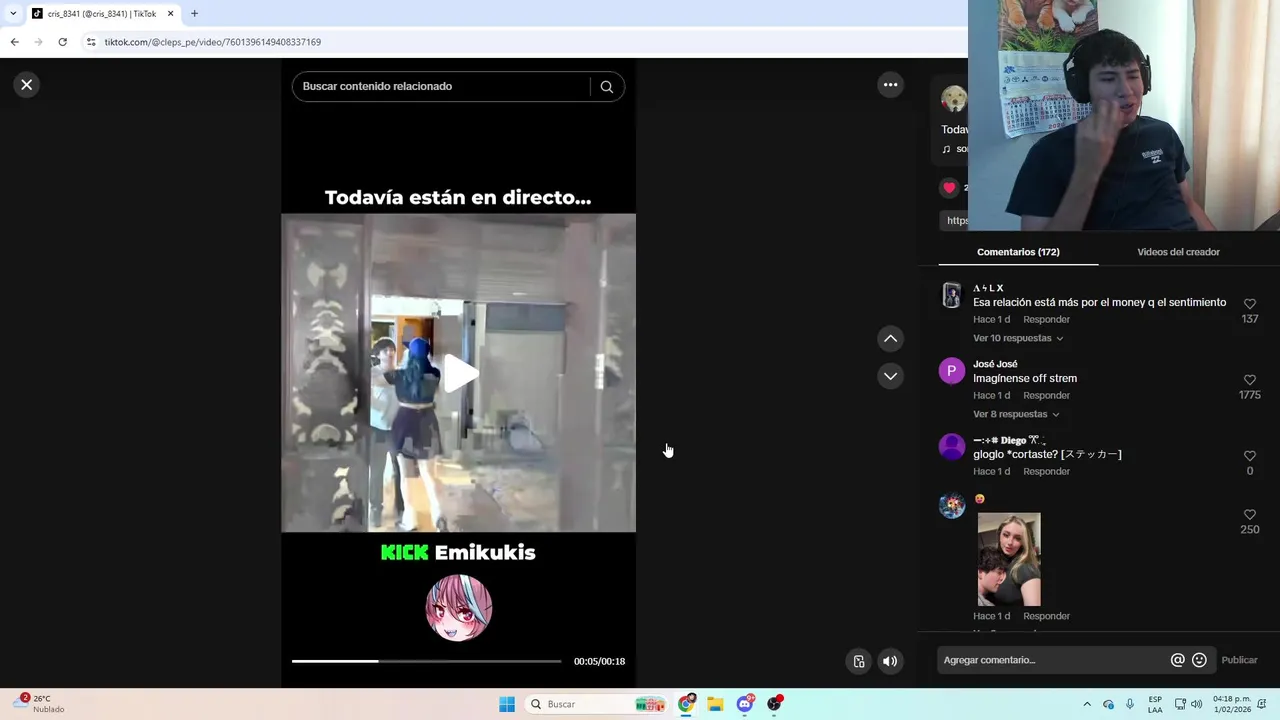Viewport: 1280px width, 720px height.
Task: Open the tab search dropdown arrow
Action: (x=12, y=14)
